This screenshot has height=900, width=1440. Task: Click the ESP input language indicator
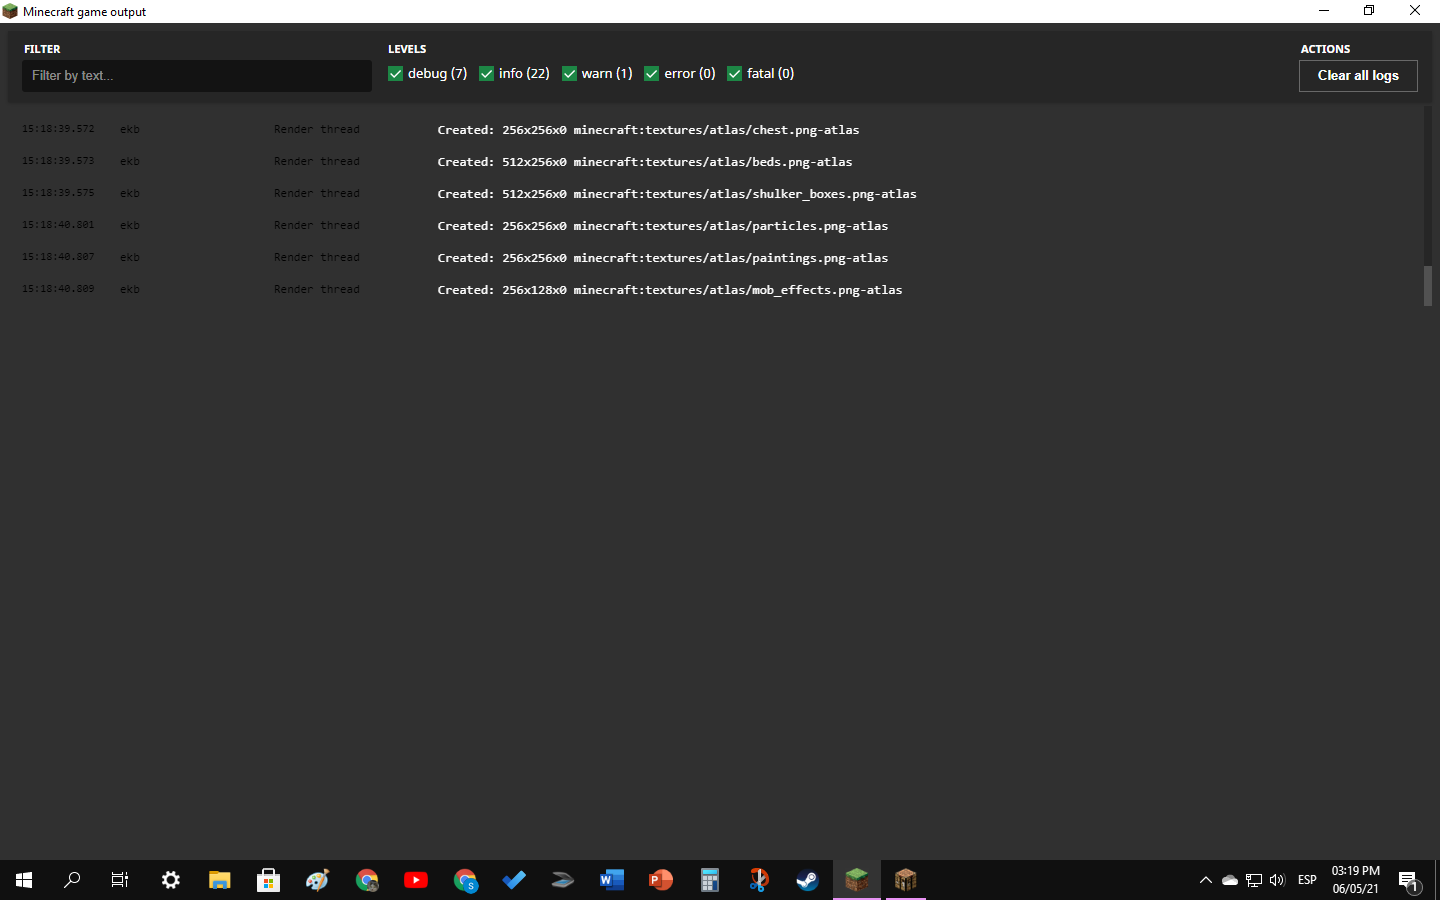point(1307,880)
